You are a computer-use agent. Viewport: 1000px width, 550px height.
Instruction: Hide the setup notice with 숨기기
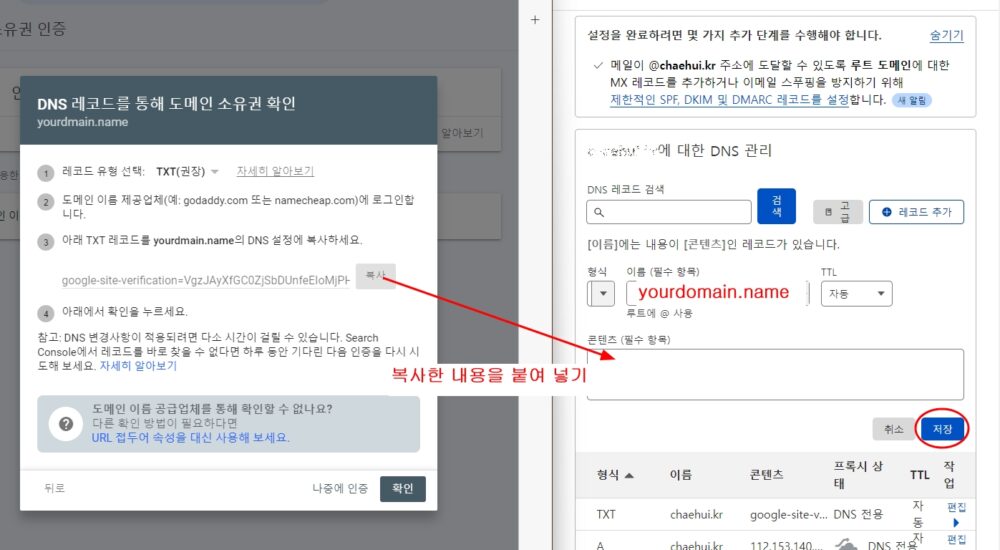coord(946,35)
